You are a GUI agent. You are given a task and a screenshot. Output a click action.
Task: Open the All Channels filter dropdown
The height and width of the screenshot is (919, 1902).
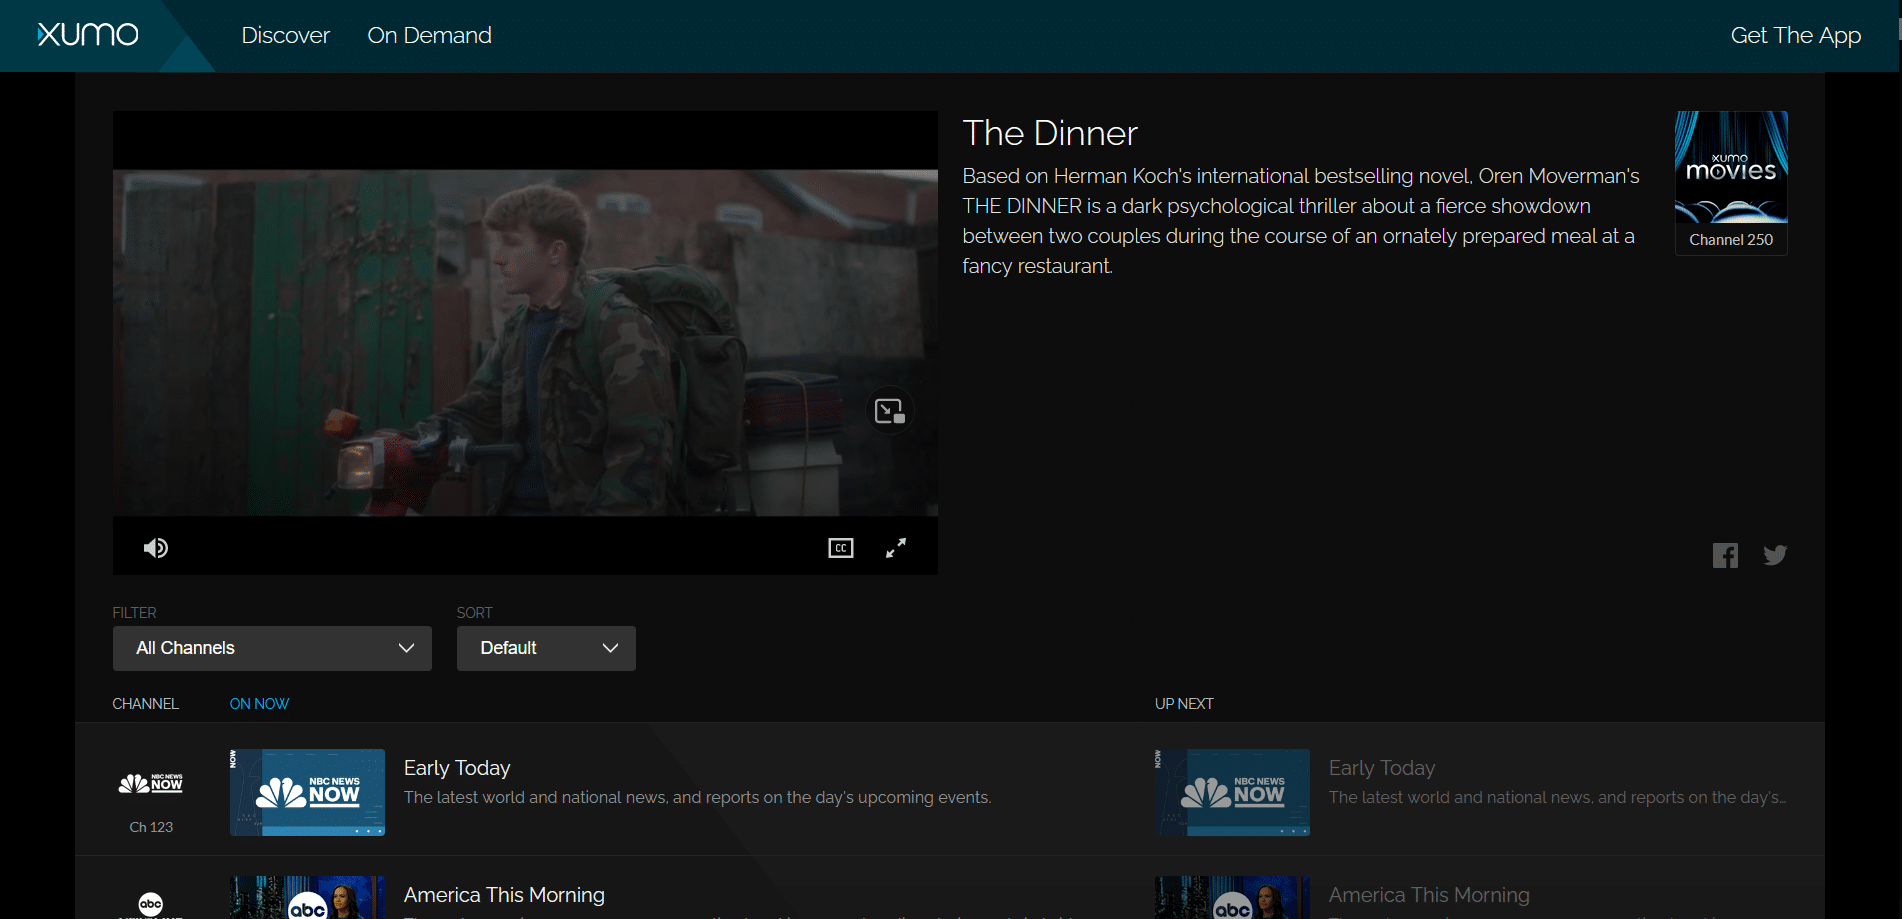pyautogui.click(x=272, y=648)
